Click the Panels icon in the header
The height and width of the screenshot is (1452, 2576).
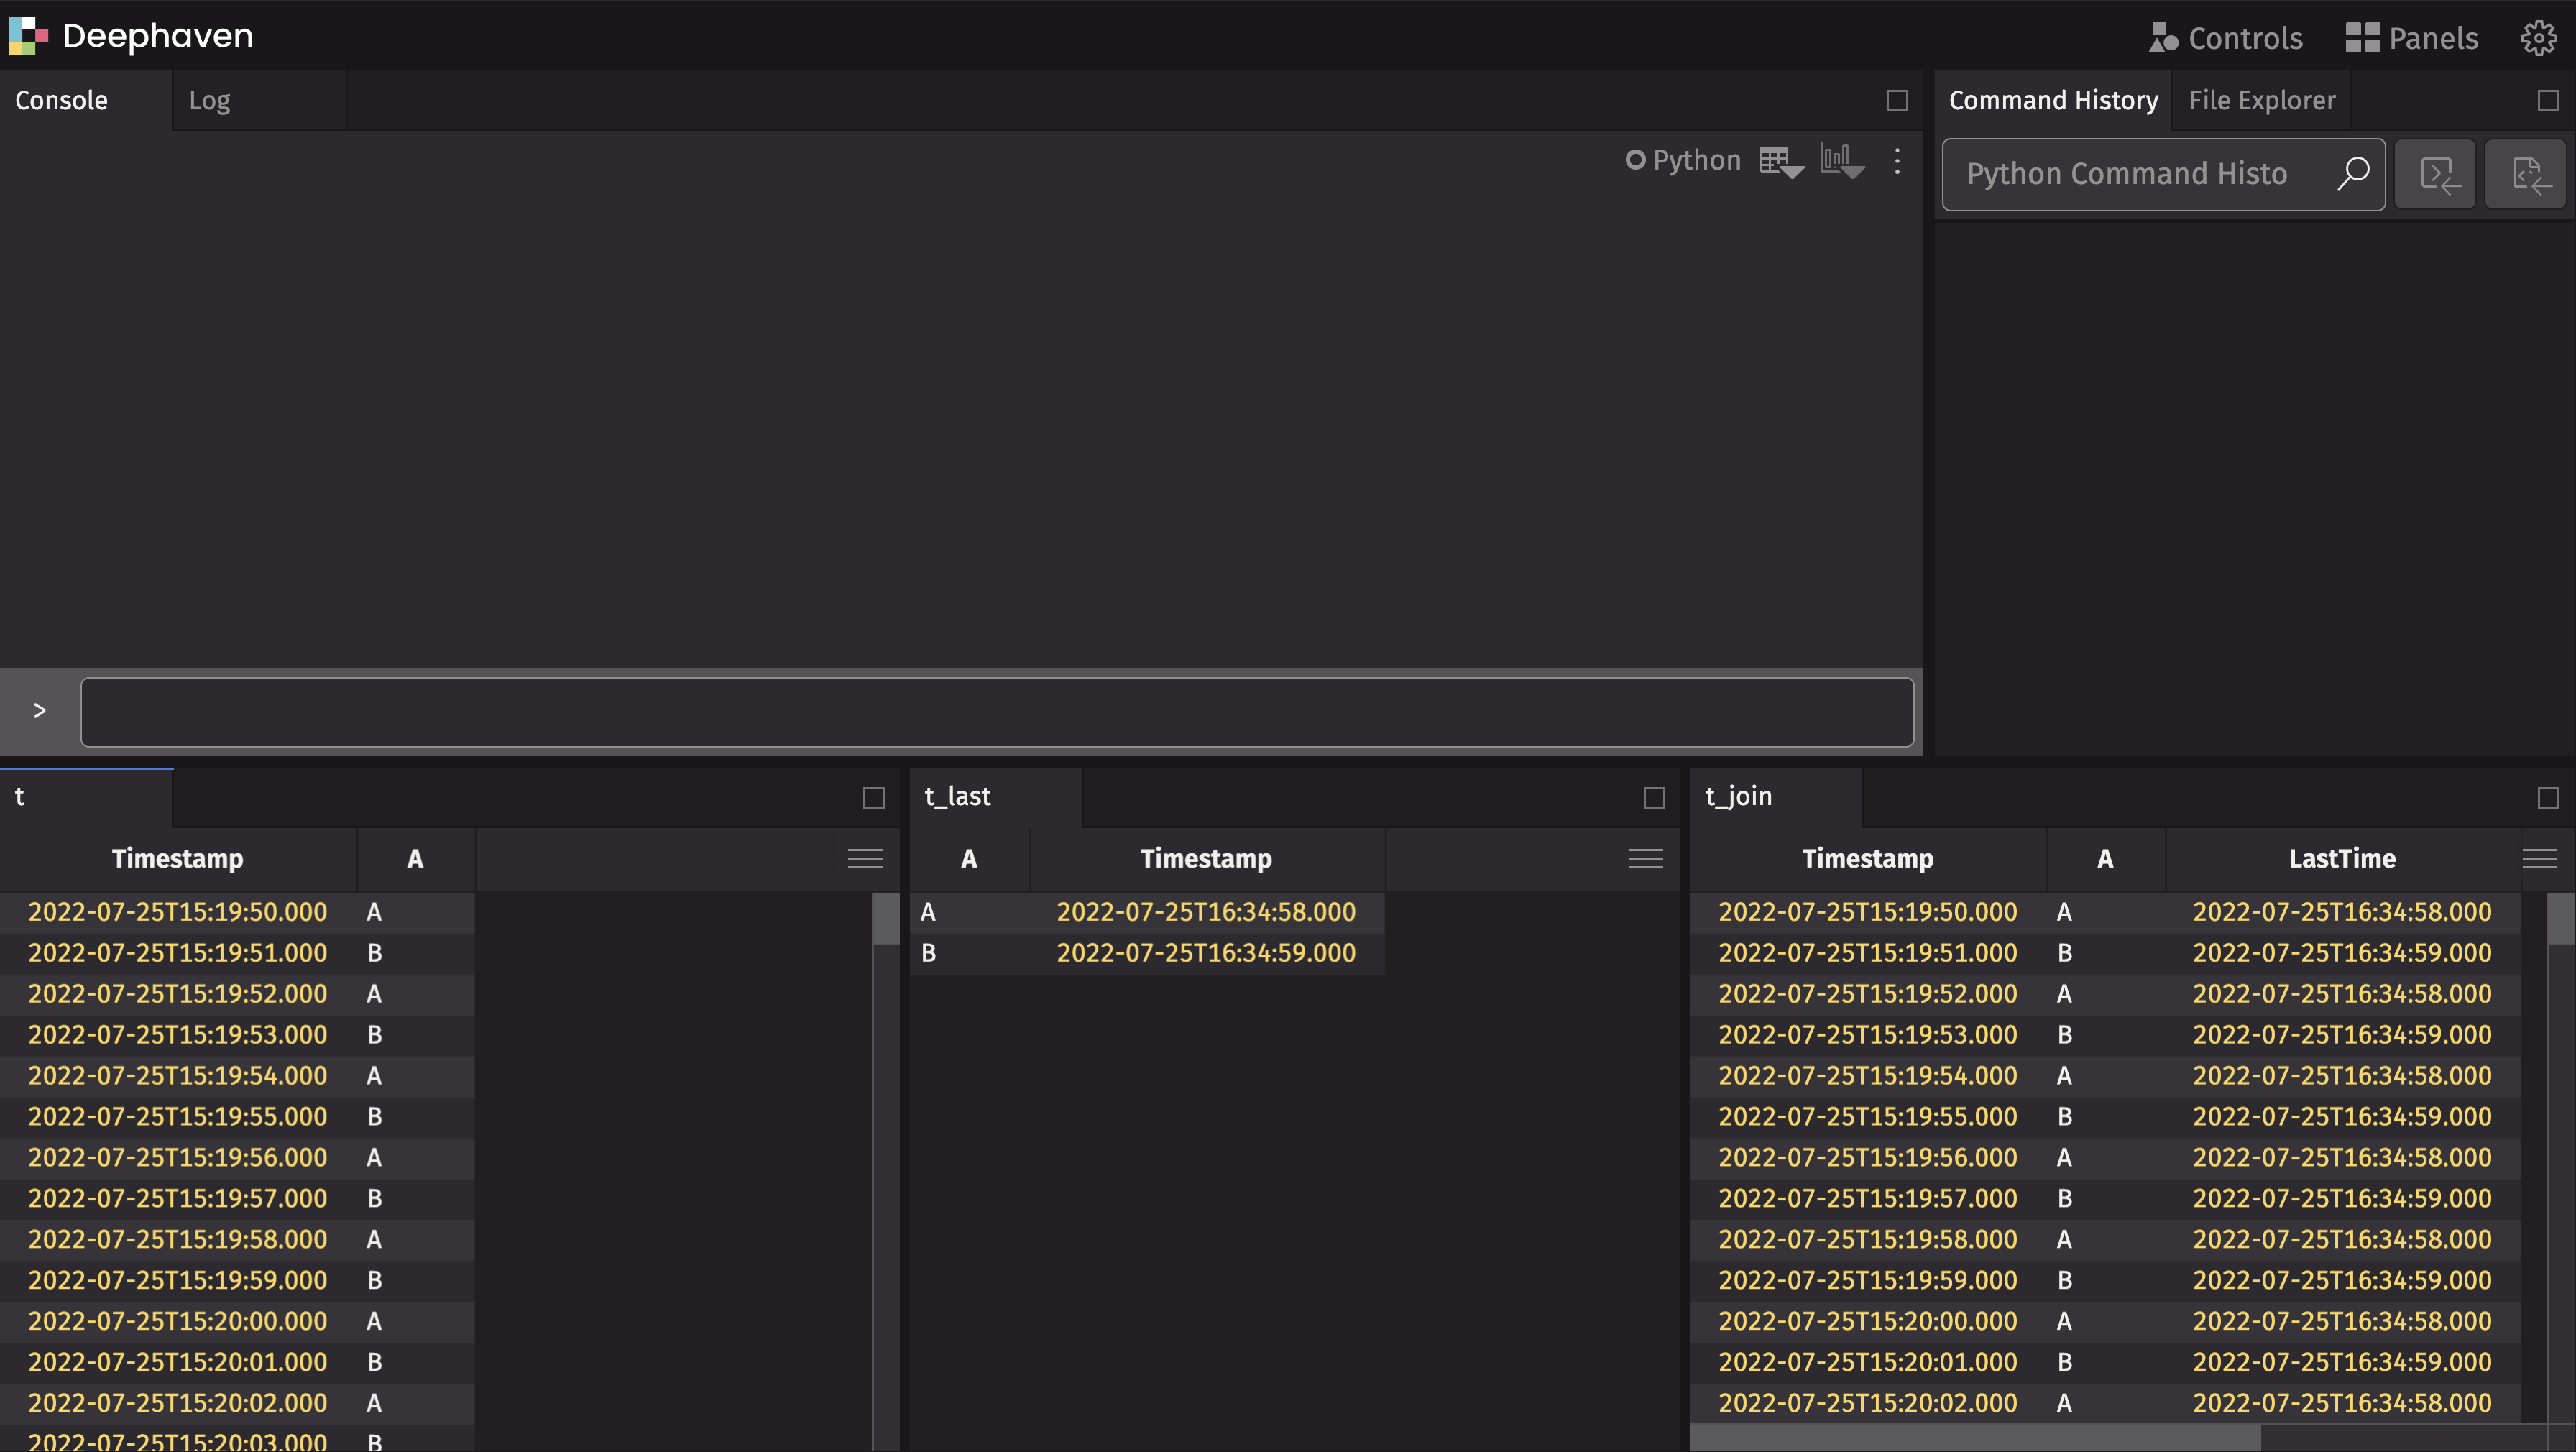pos(2412,38)
